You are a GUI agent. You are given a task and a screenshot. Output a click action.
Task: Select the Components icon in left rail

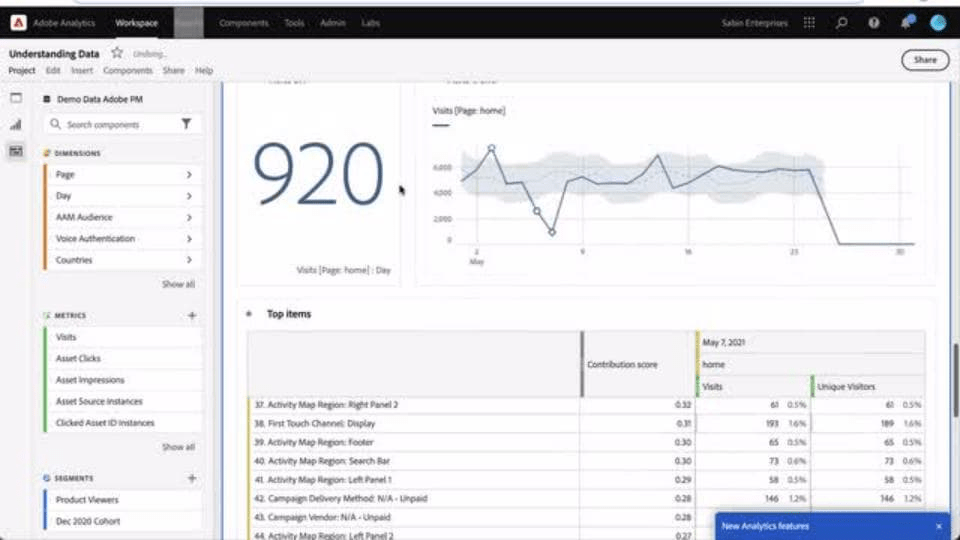(x=16, y=151)
